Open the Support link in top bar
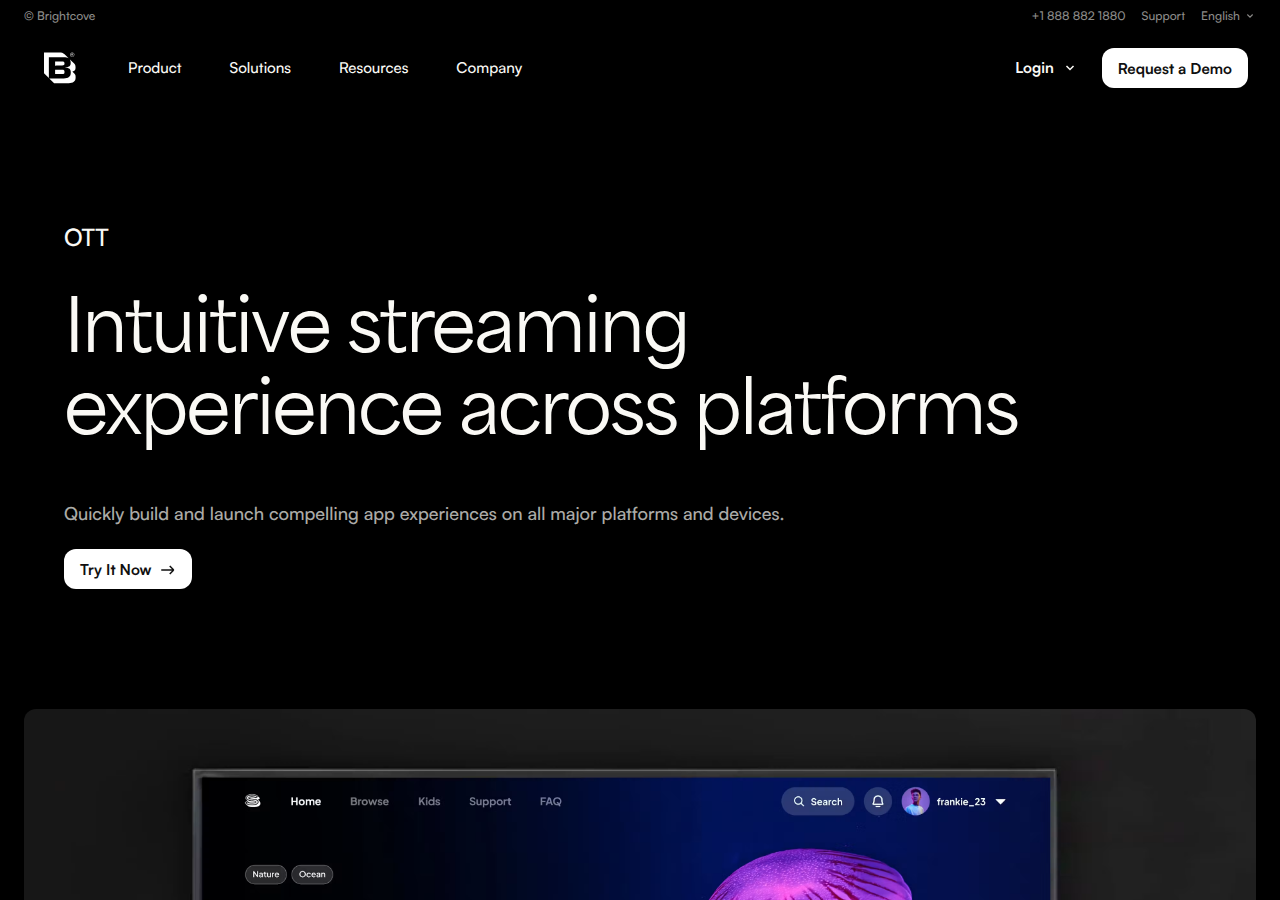The image size is (1280, 900). coord(1163,16)
